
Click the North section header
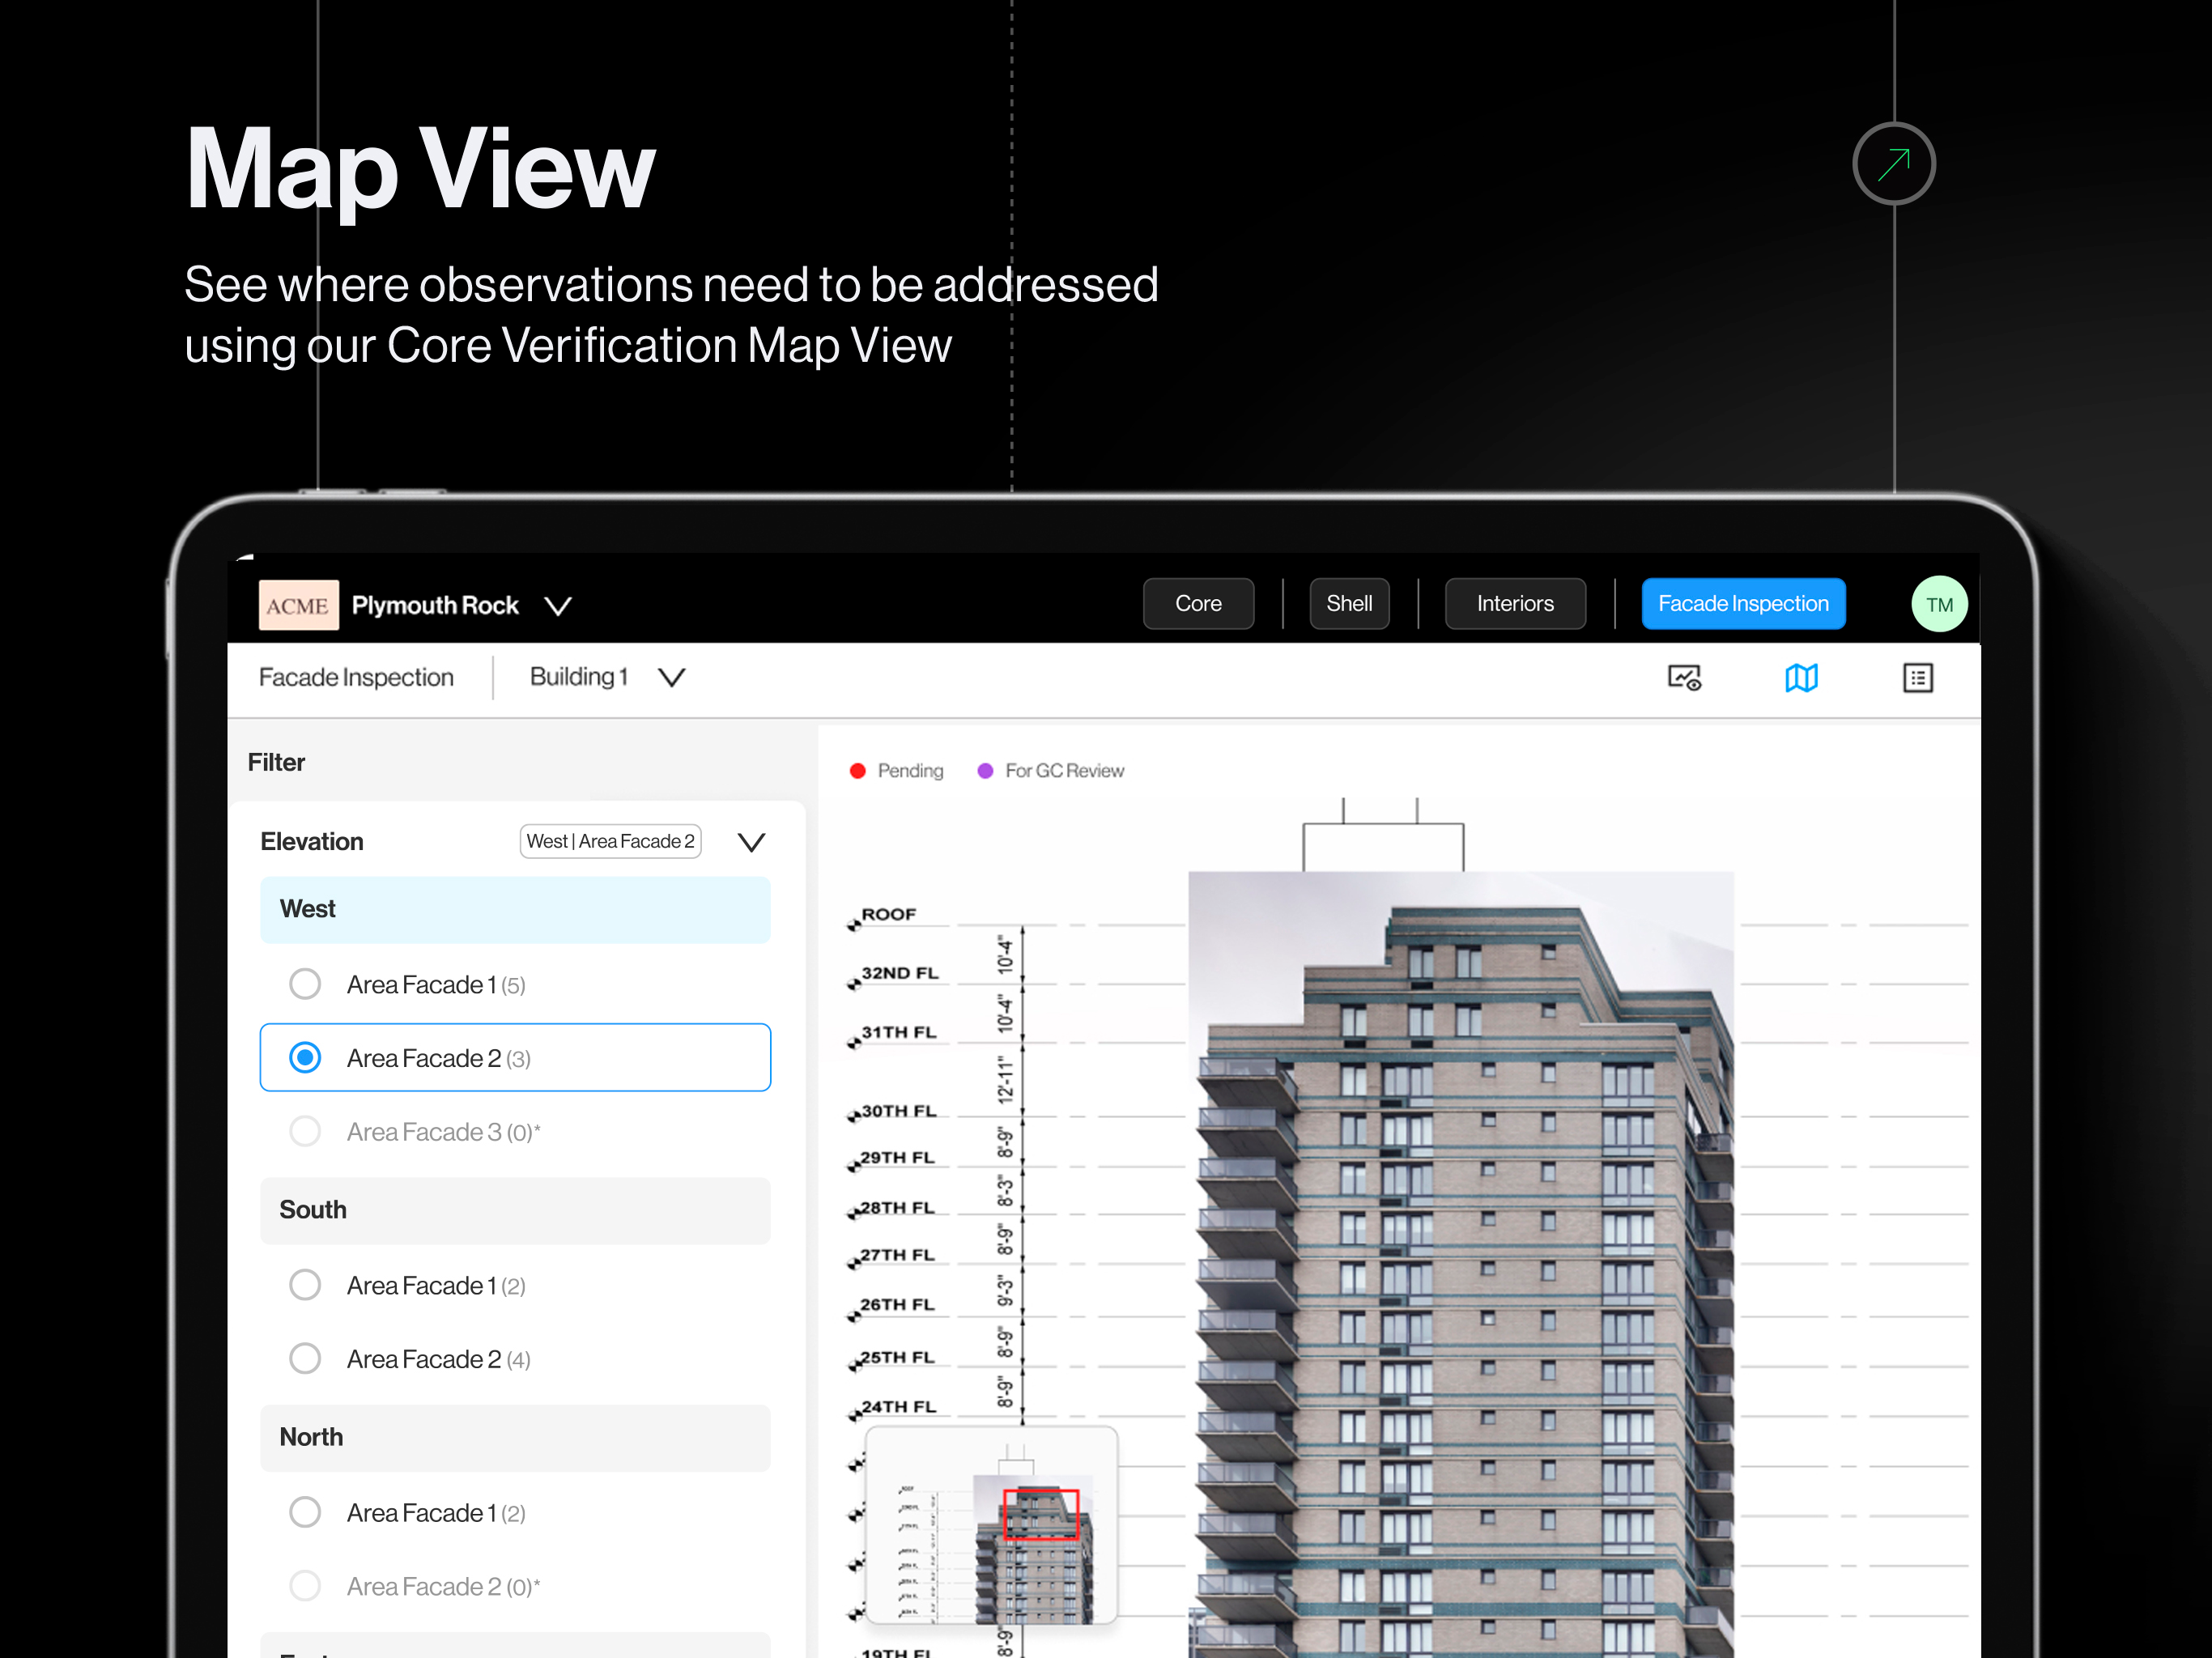tap(515, 1438)
